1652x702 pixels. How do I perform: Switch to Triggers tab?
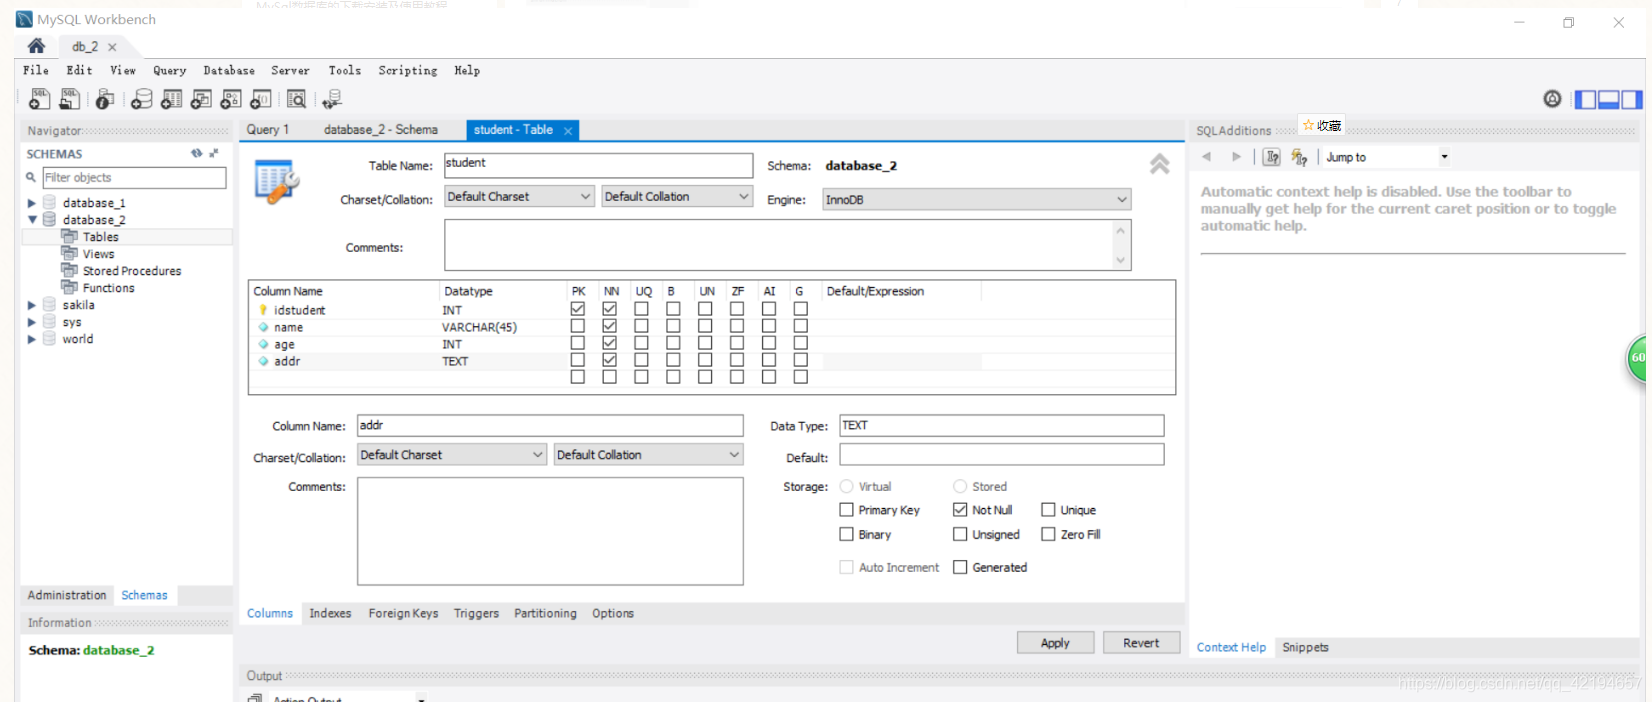pos(476,614)
